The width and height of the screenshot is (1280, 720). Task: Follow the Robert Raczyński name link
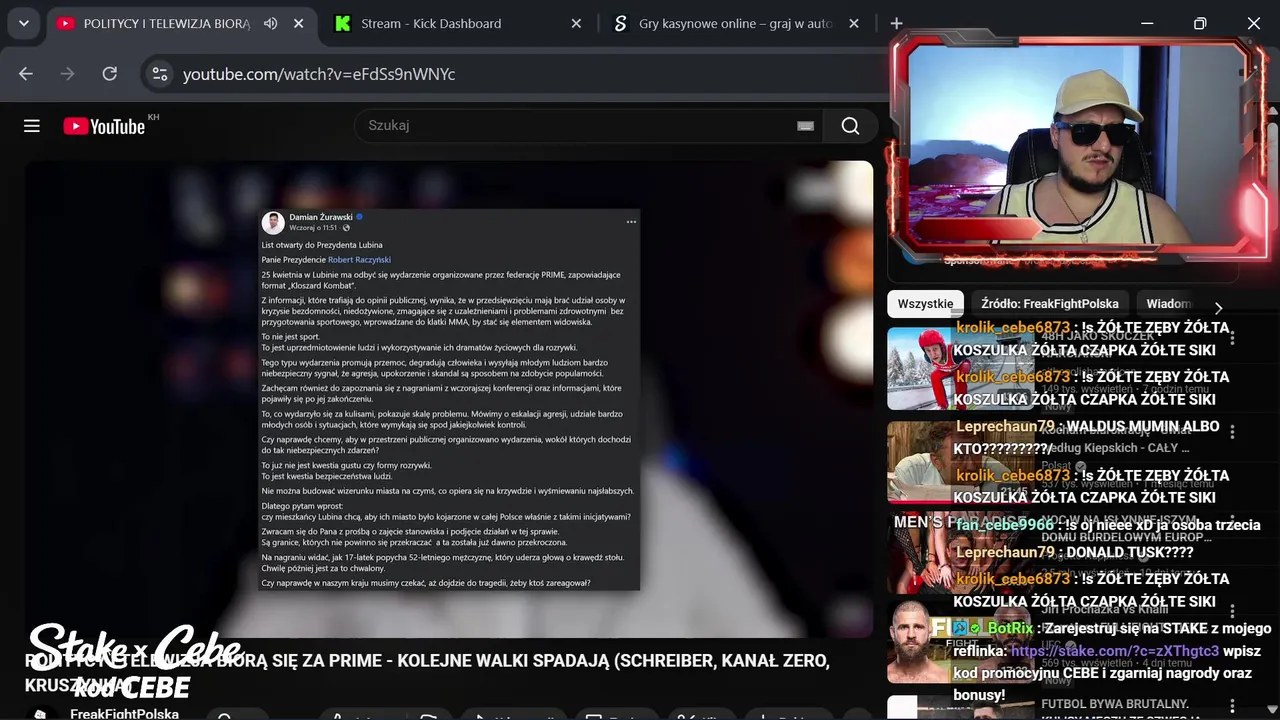coord(359,260)
